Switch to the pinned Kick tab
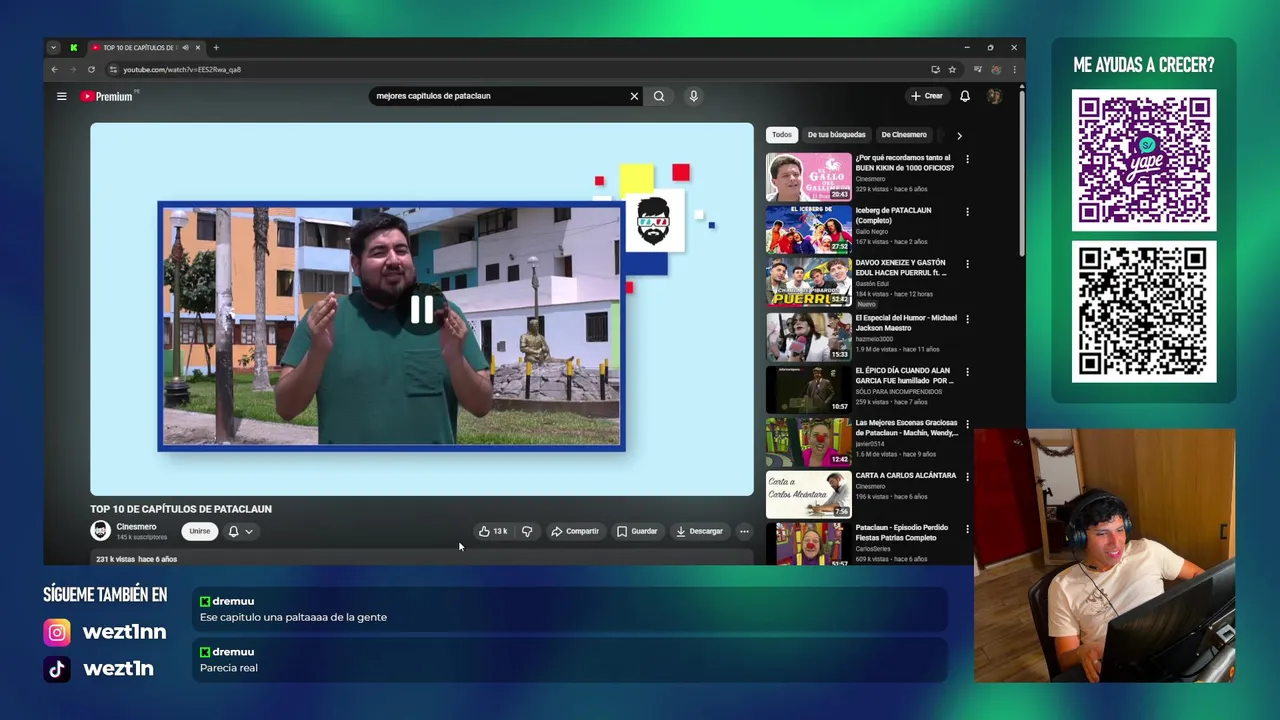 (x=73, y=47)
